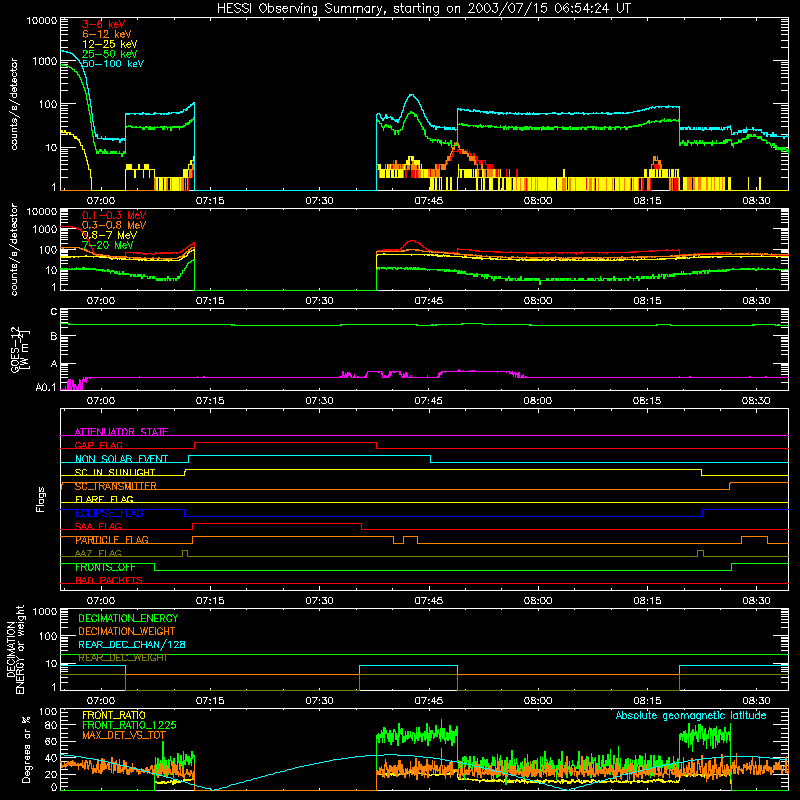The width and height of the screenshot is (800, 800).
Task: Click the NON_SOLAR_EVENT flag label
Action: point(121,459)
